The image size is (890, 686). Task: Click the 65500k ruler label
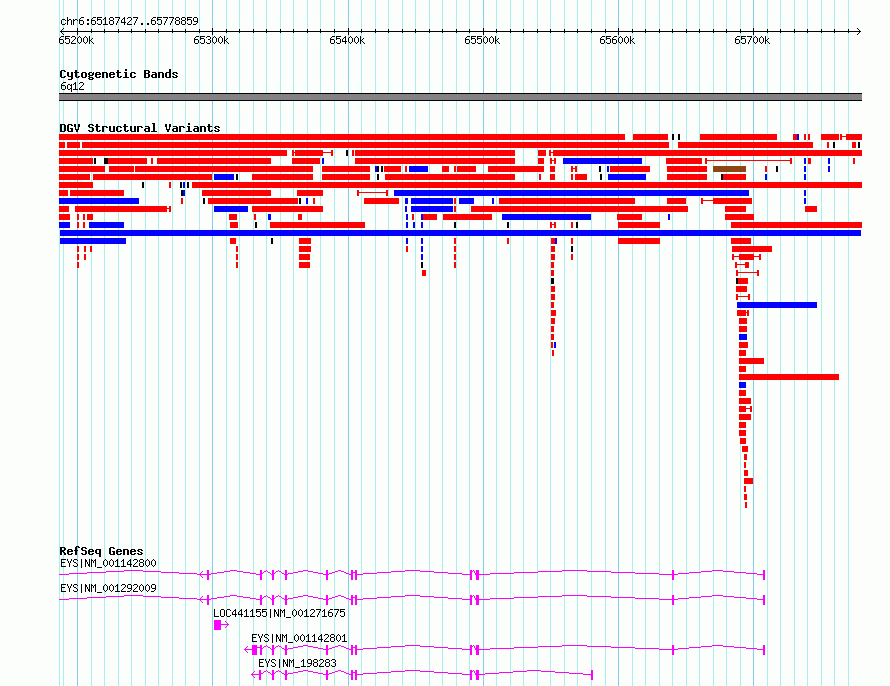click(482, 40)
